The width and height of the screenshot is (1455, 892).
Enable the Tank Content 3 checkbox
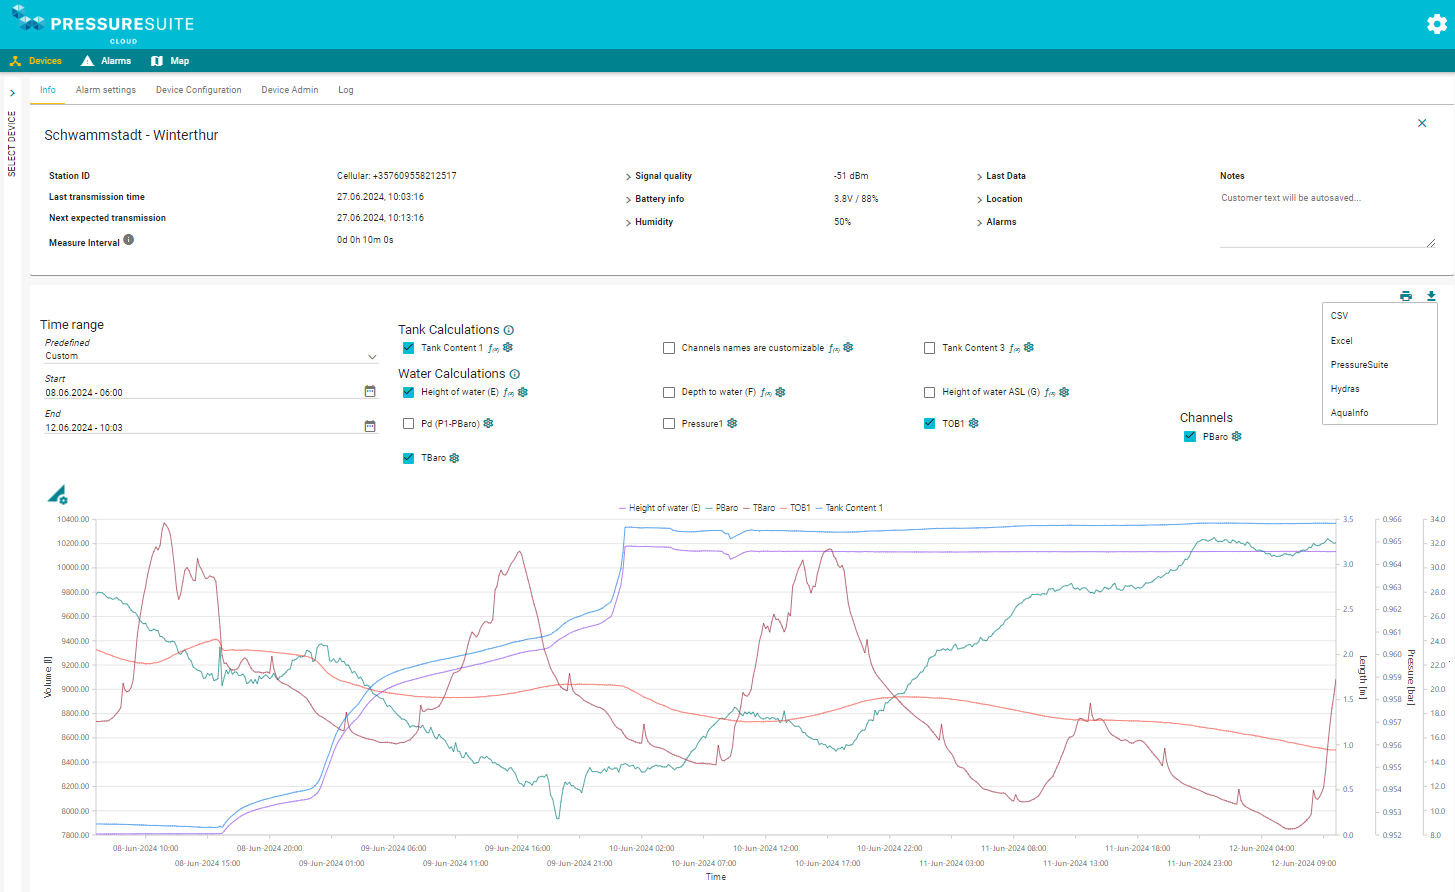[929, 348]
